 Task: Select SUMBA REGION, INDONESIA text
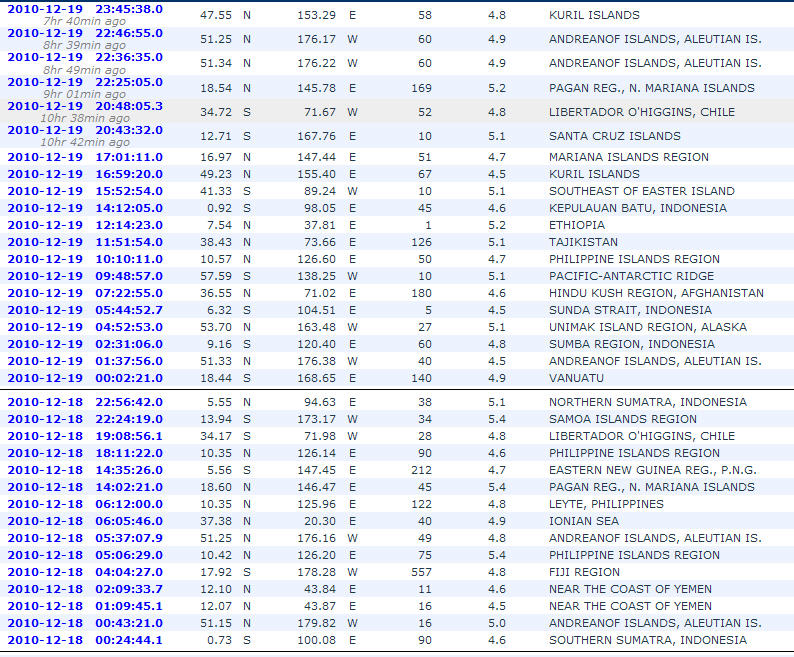tap(632, 344)
